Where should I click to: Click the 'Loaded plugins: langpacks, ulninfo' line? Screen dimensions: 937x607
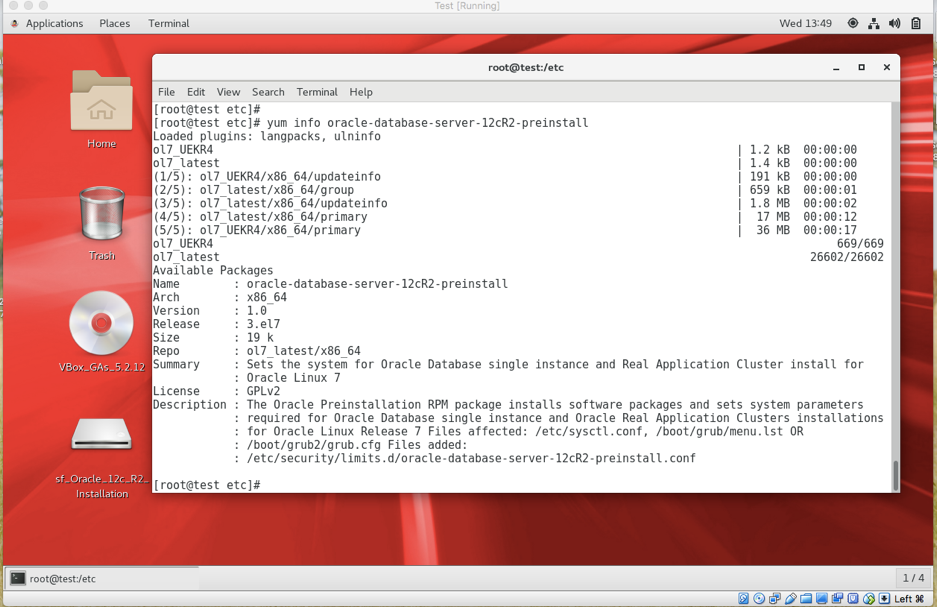pos(267,136)
